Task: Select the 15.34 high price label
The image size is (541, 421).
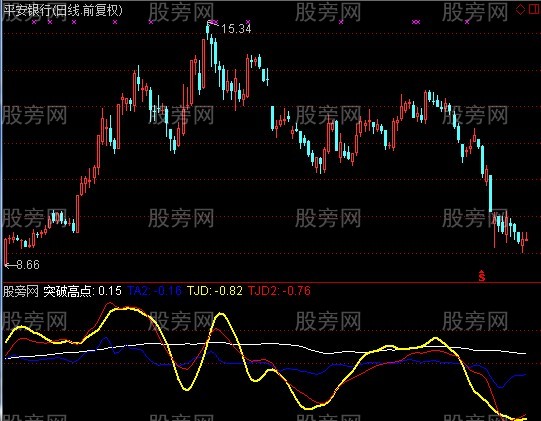Action: (236, 29)
